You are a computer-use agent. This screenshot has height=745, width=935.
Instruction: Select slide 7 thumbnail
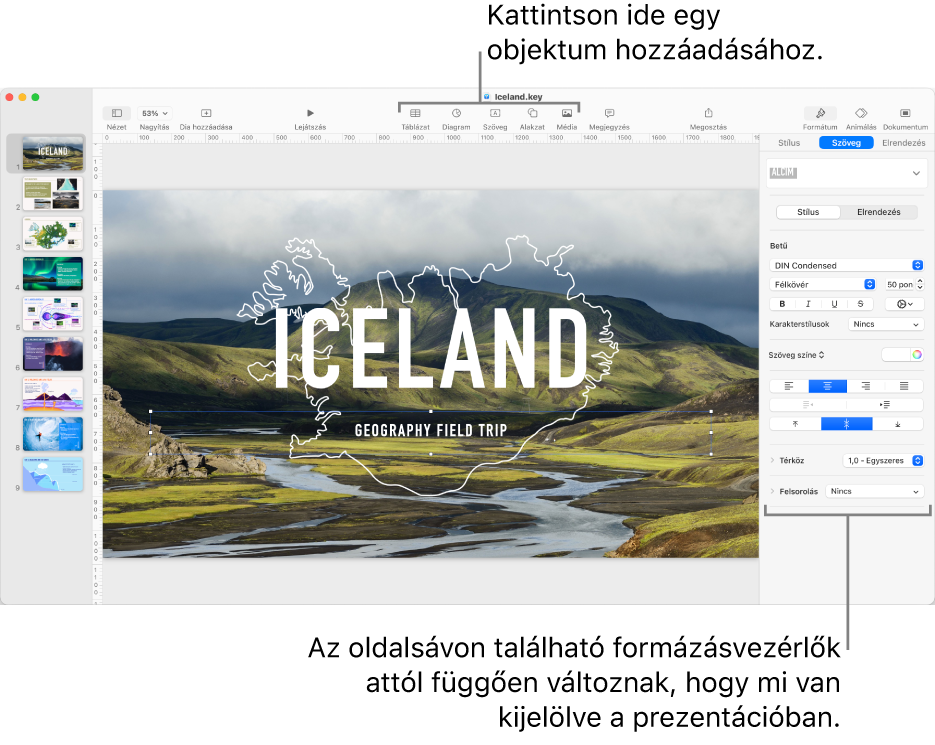[52, 394]
